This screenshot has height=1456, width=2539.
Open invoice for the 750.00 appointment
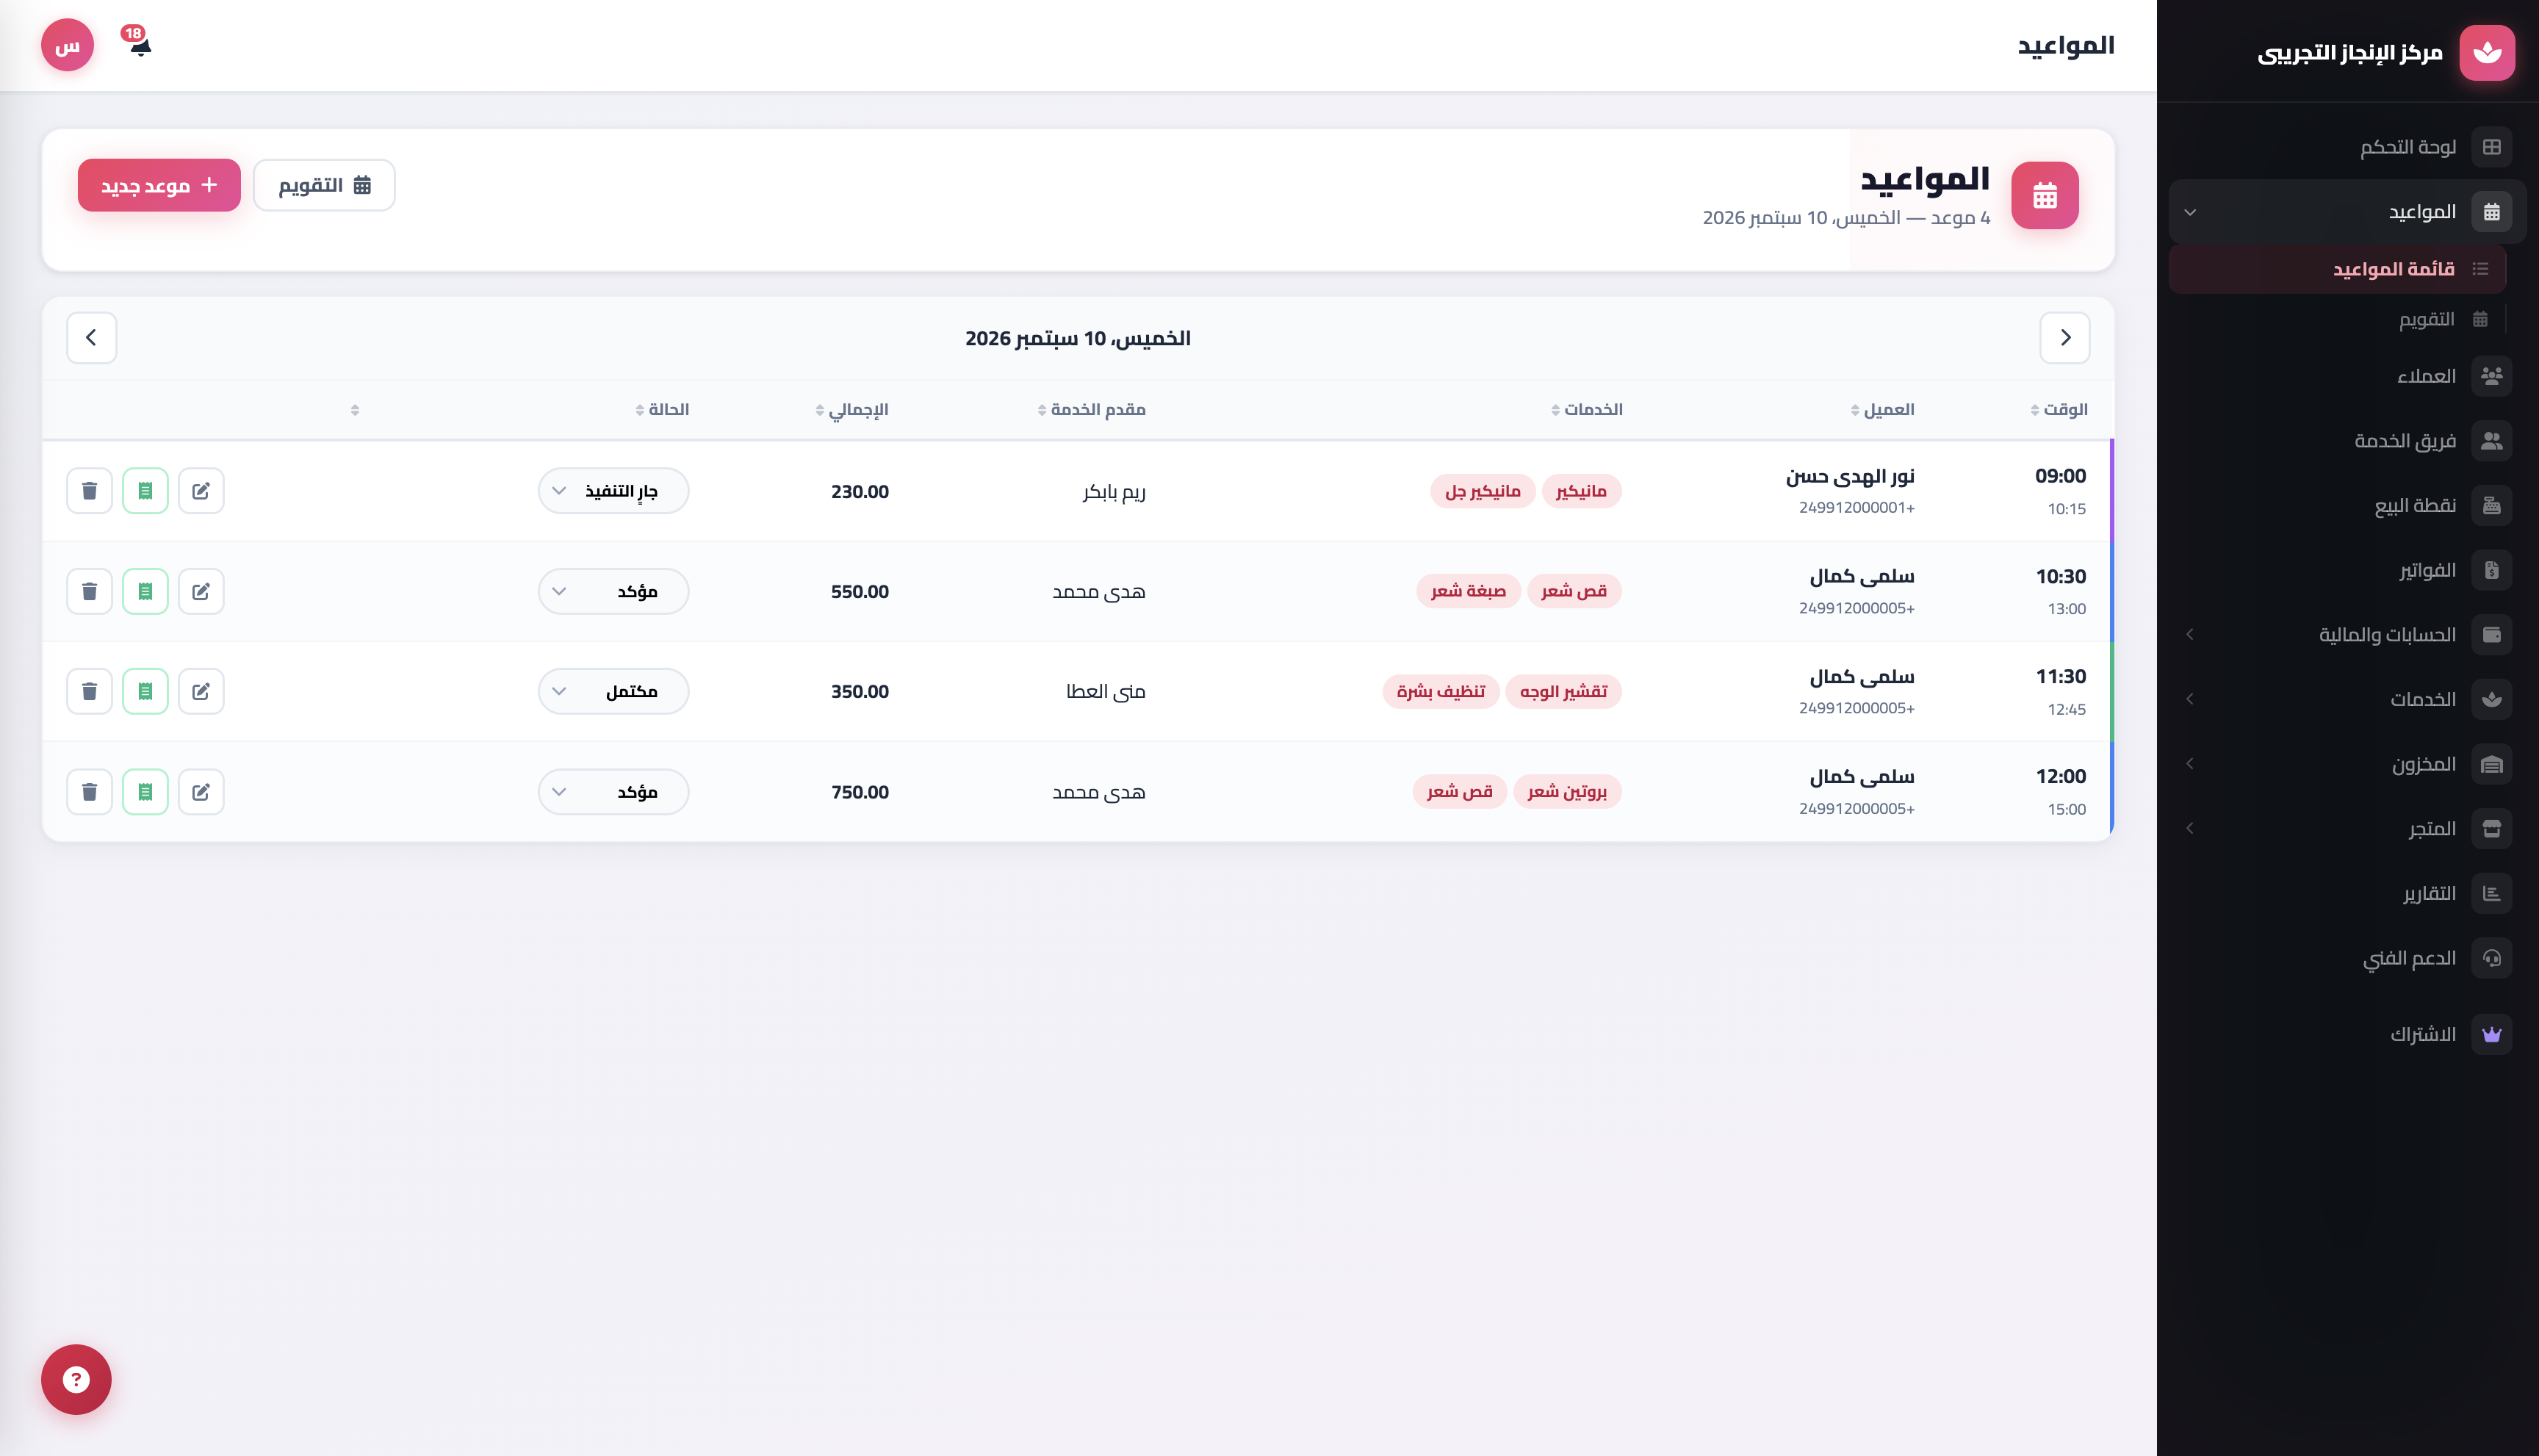[x=145, y=791]
